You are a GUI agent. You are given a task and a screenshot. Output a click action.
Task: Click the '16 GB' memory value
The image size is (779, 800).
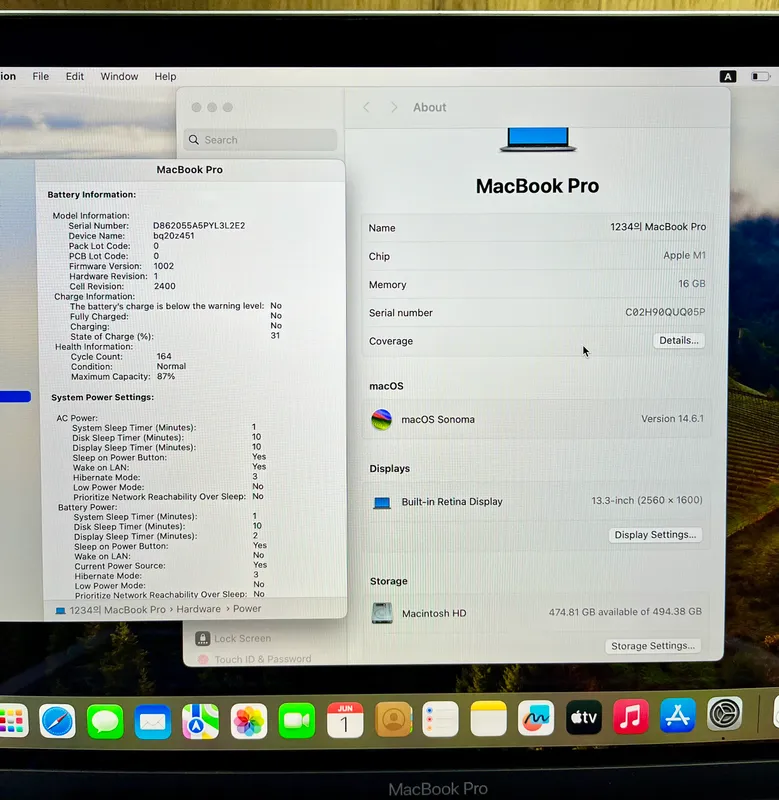692,284
